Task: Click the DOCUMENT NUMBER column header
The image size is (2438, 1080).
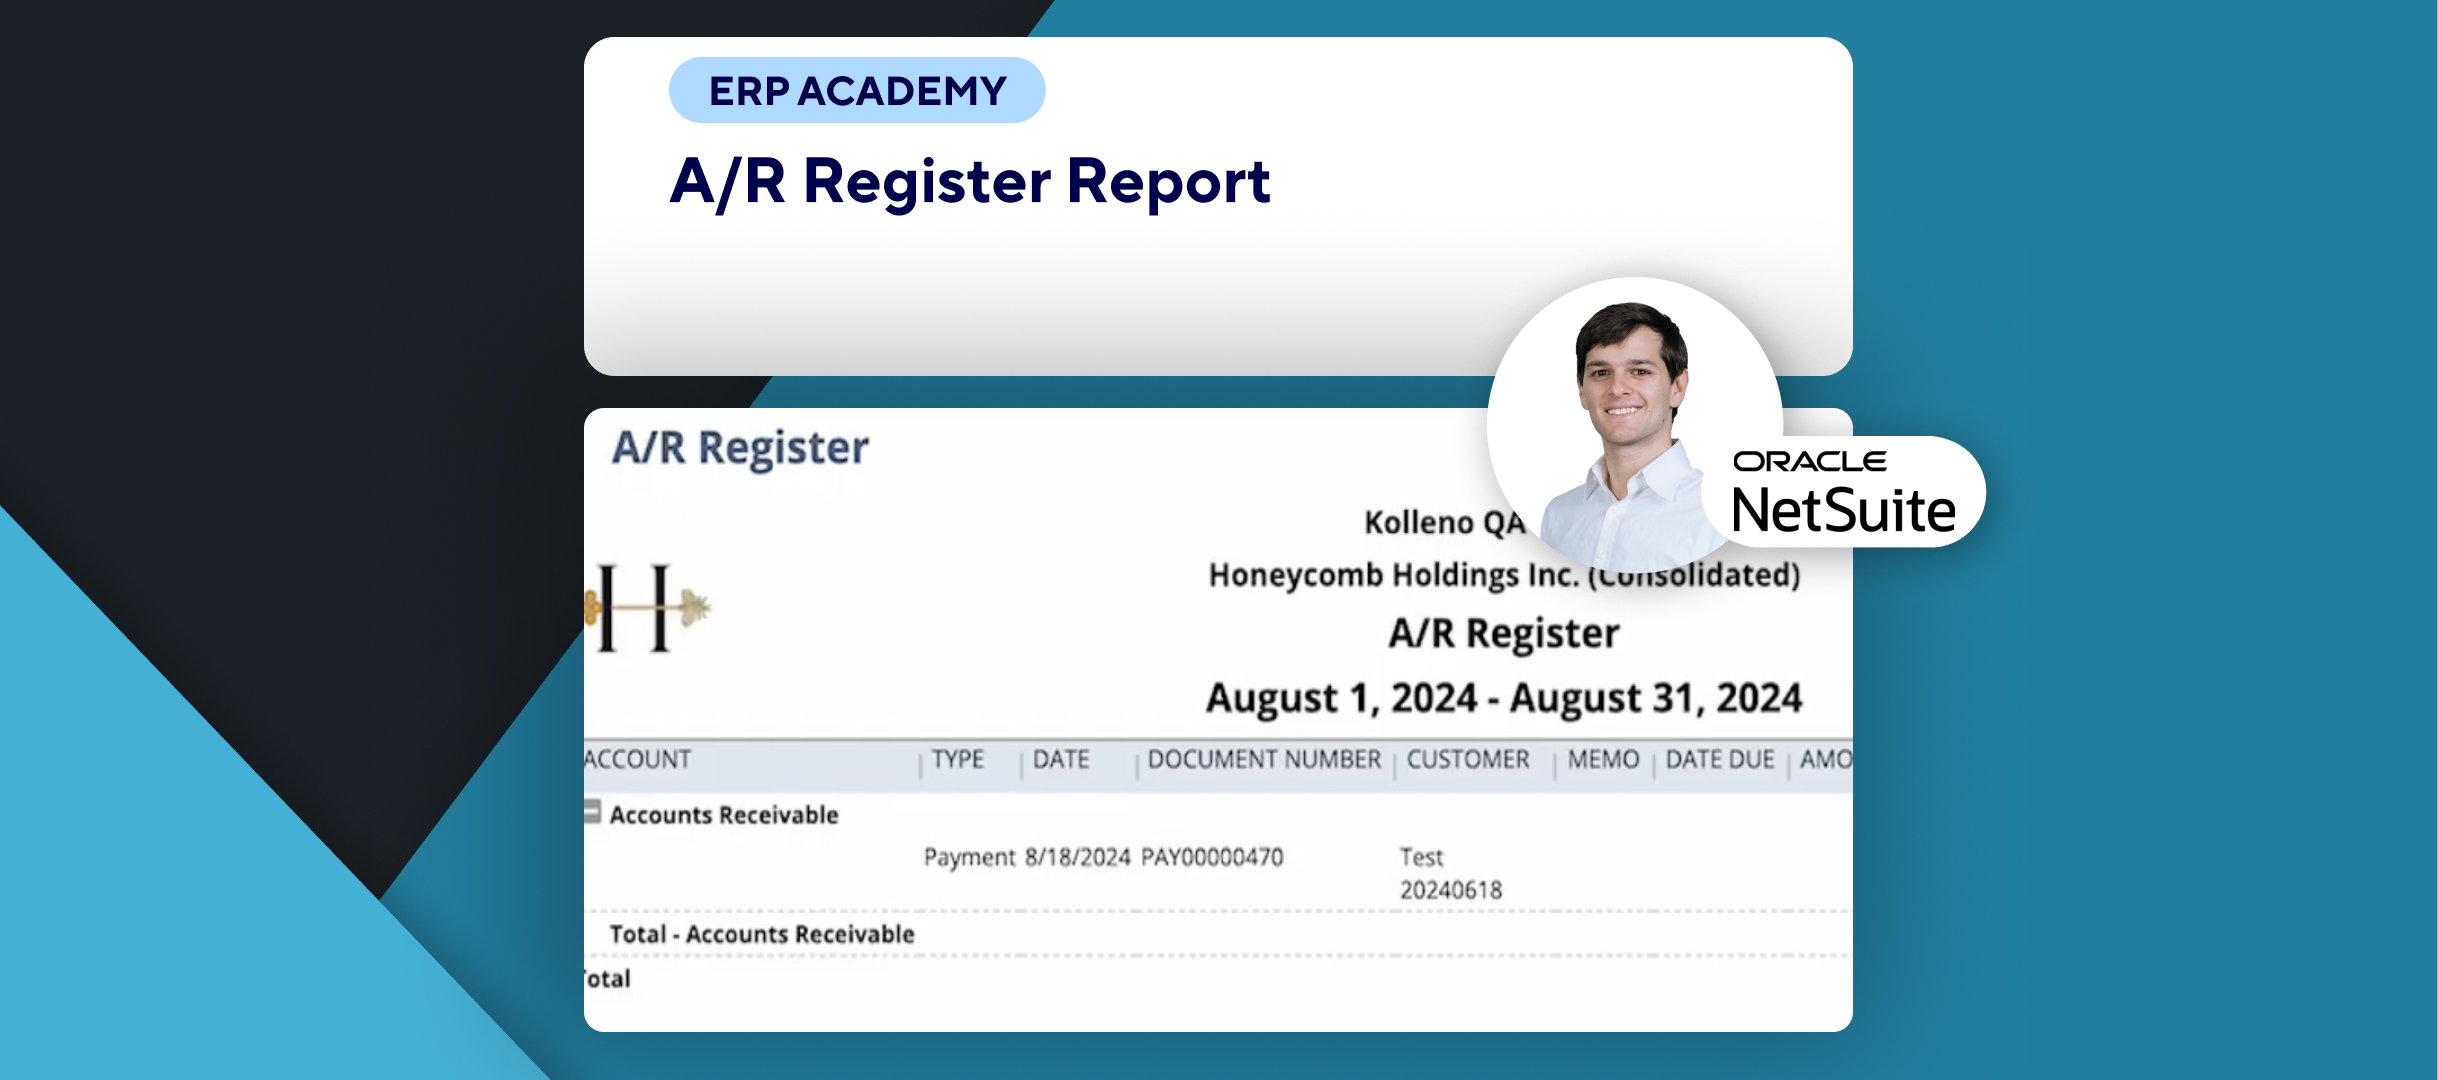Action: 1264,760
